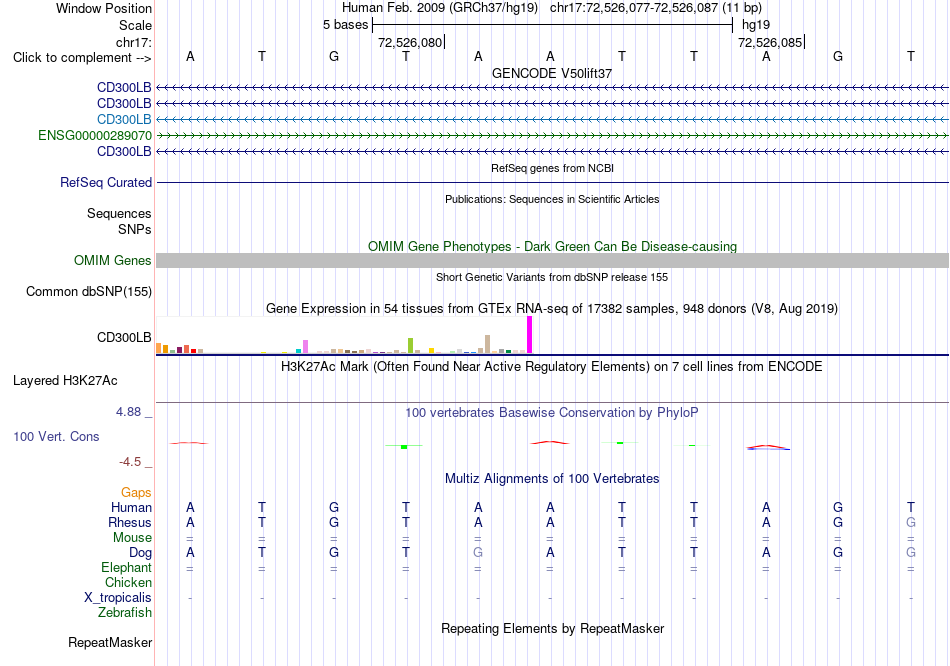Open the RefSeq Curated label

click(x=106, y=182)
